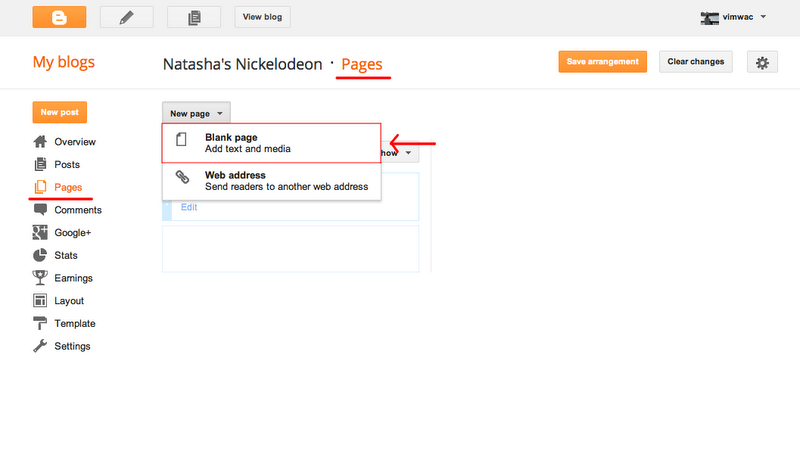Click the Earnings trophy icon
Screen dimensions: 800x451
click(40, 278)
